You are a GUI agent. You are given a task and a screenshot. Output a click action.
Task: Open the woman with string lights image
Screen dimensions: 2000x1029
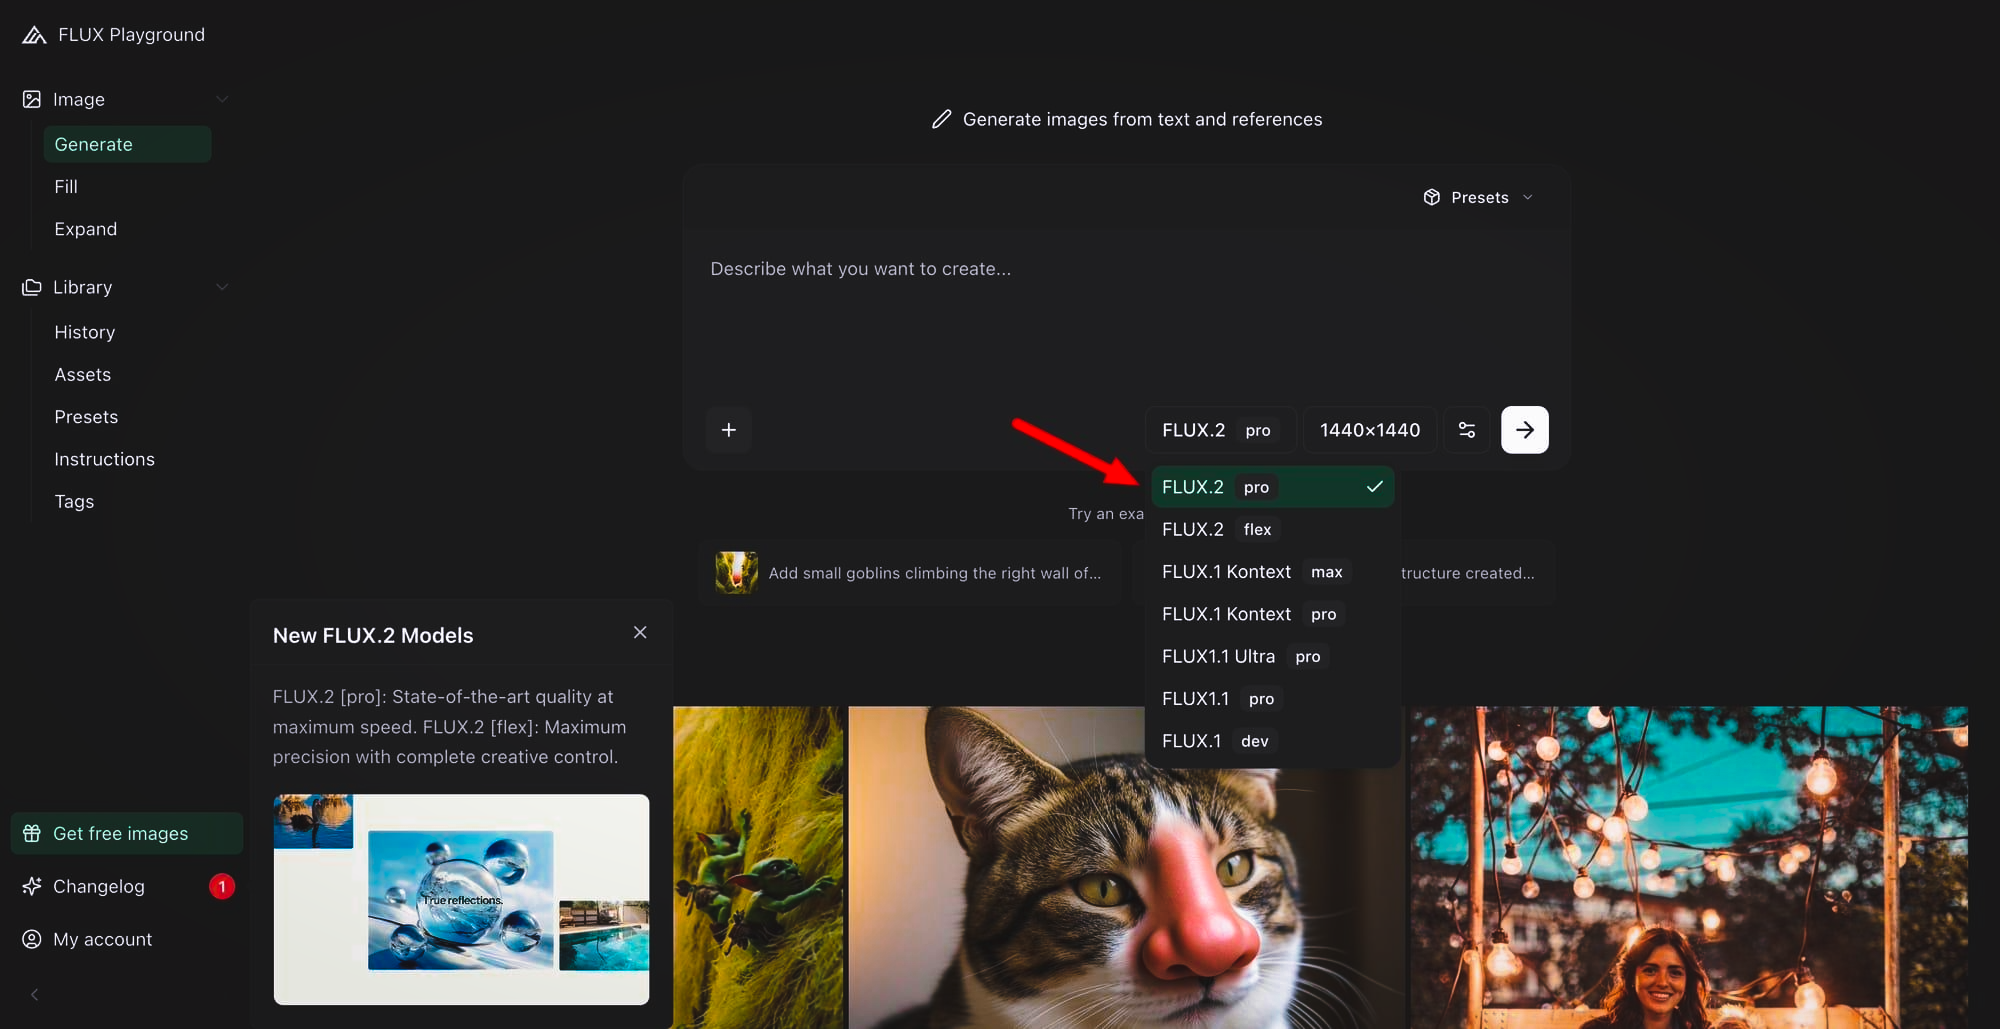pyautogui.click(x=1689, y=868)
